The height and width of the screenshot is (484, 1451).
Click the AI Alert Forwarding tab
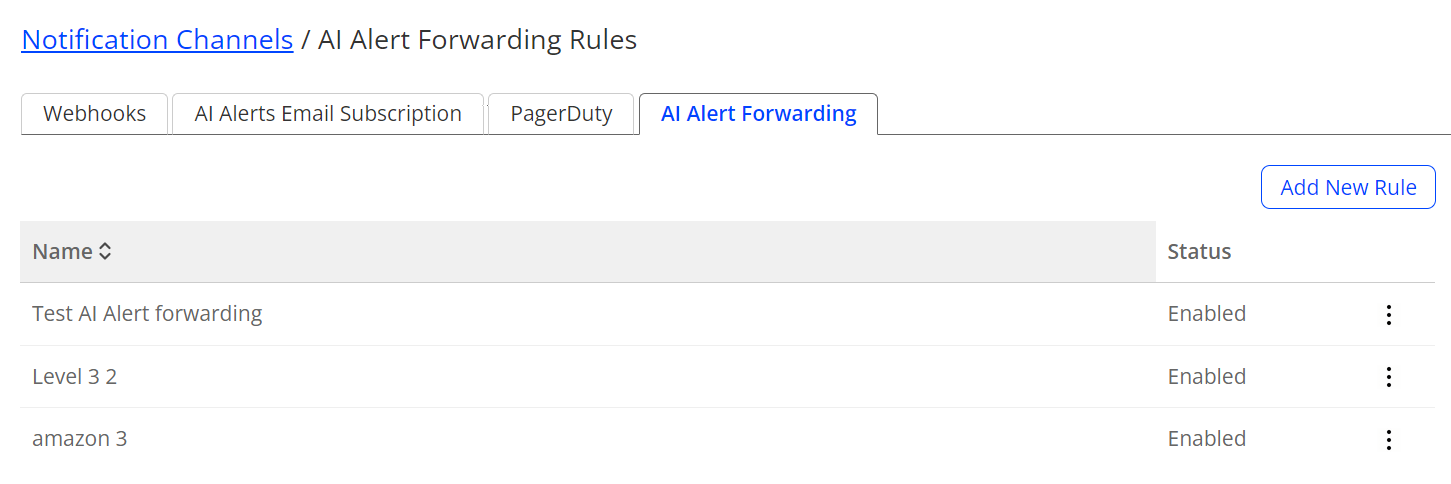coord(758,114)
